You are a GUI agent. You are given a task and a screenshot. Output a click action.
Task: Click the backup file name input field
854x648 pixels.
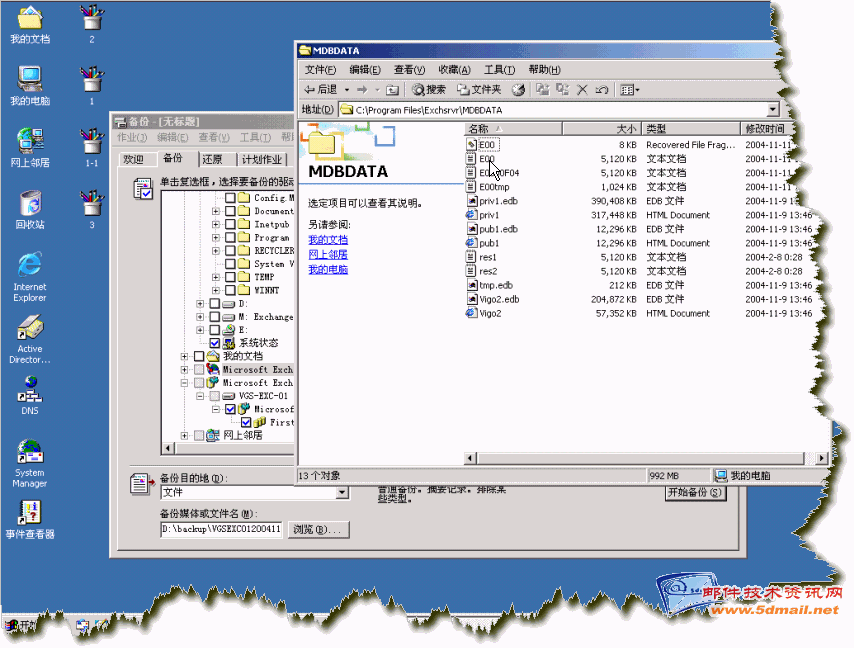(x=221, y=529)
